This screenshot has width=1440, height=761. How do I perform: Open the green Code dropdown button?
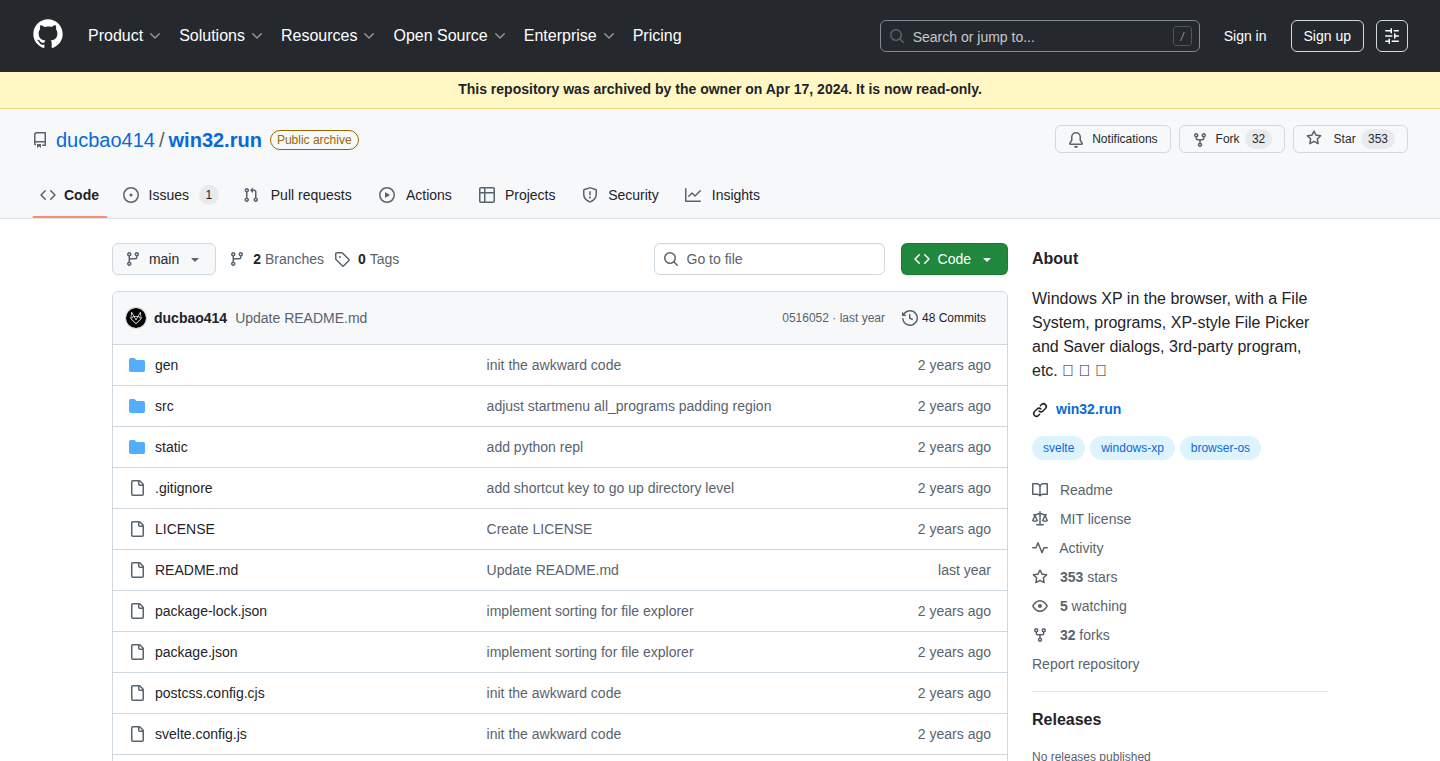point(954,259)
